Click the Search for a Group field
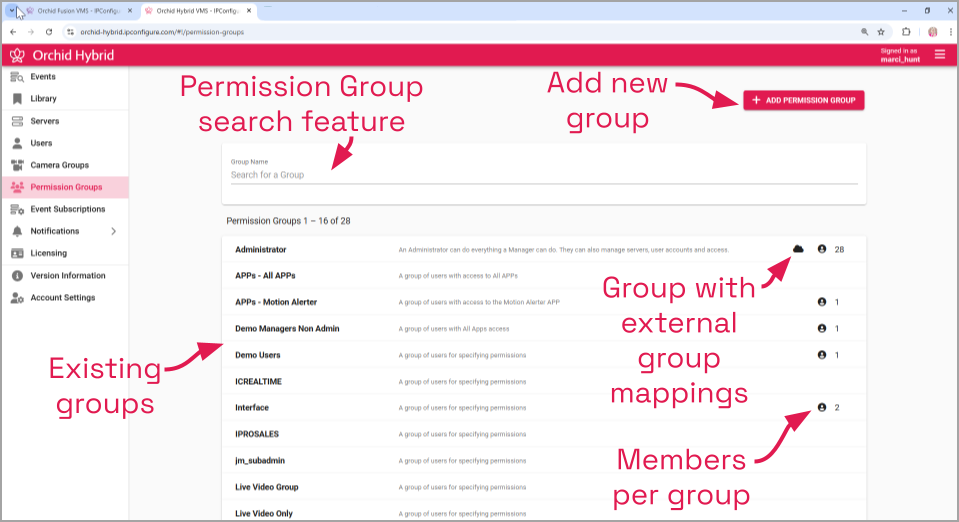The height and width of the screenshot is (522, 959). [x=544, y=175]
